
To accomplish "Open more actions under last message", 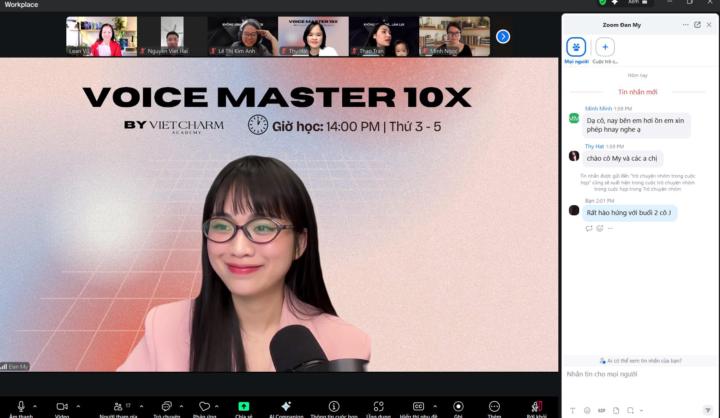I will [610, 228].
